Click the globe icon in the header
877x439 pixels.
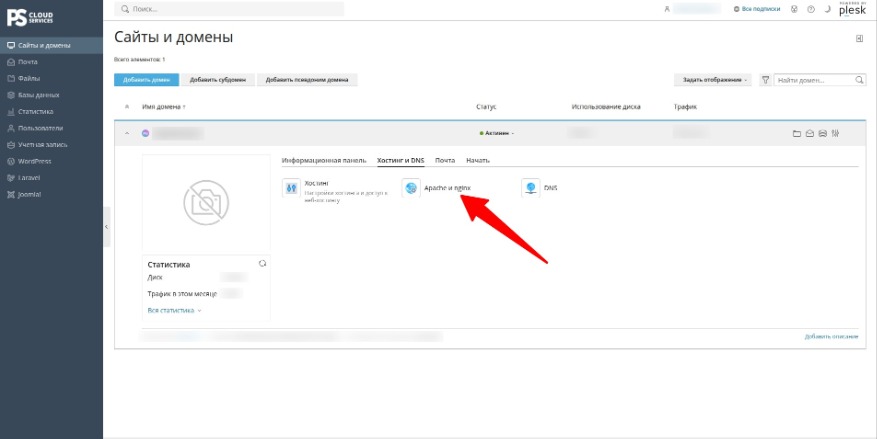tap(794, 10)
